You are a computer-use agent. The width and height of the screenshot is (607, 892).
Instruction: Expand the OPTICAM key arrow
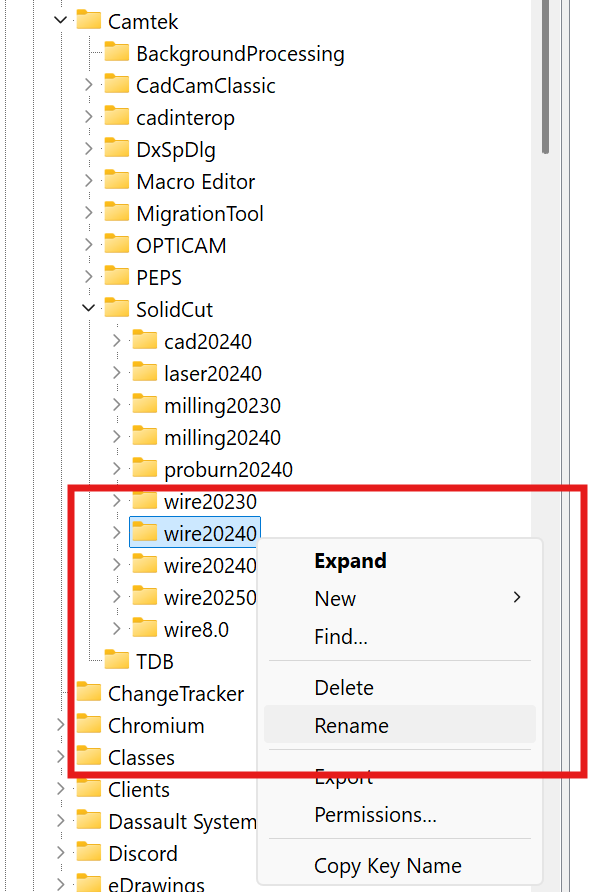point(89,245)
